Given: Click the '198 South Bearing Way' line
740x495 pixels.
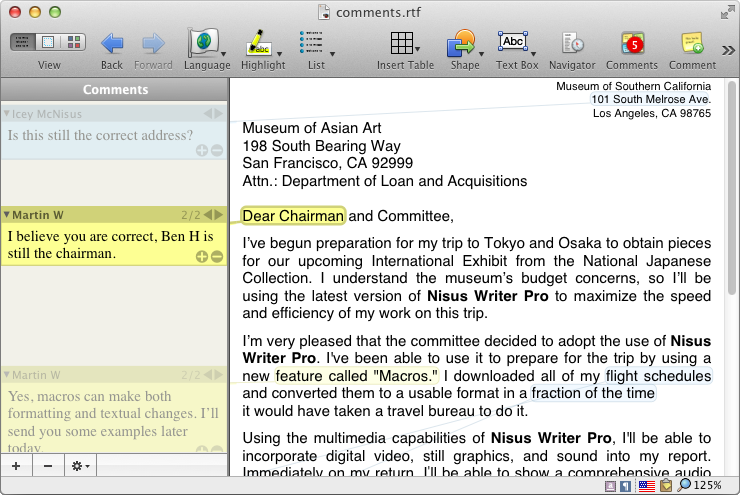Looking at the screenshot, I should (x=321, y=146).
